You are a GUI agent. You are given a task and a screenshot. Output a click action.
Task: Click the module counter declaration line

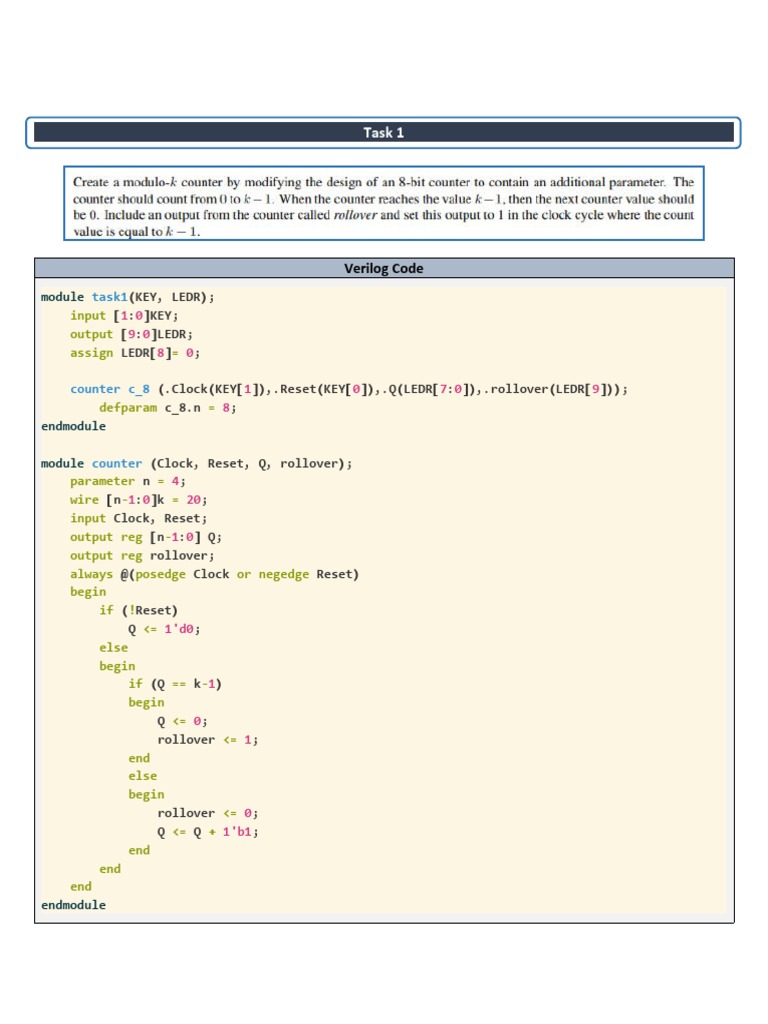[196, 464]
